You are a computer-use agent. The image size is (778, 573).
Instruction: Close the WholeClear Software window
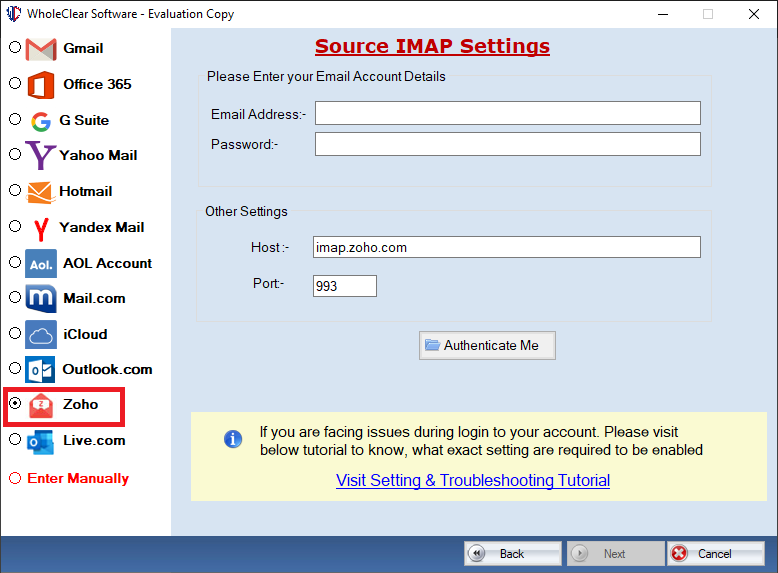pyautogui.click(x=754, y=14)
